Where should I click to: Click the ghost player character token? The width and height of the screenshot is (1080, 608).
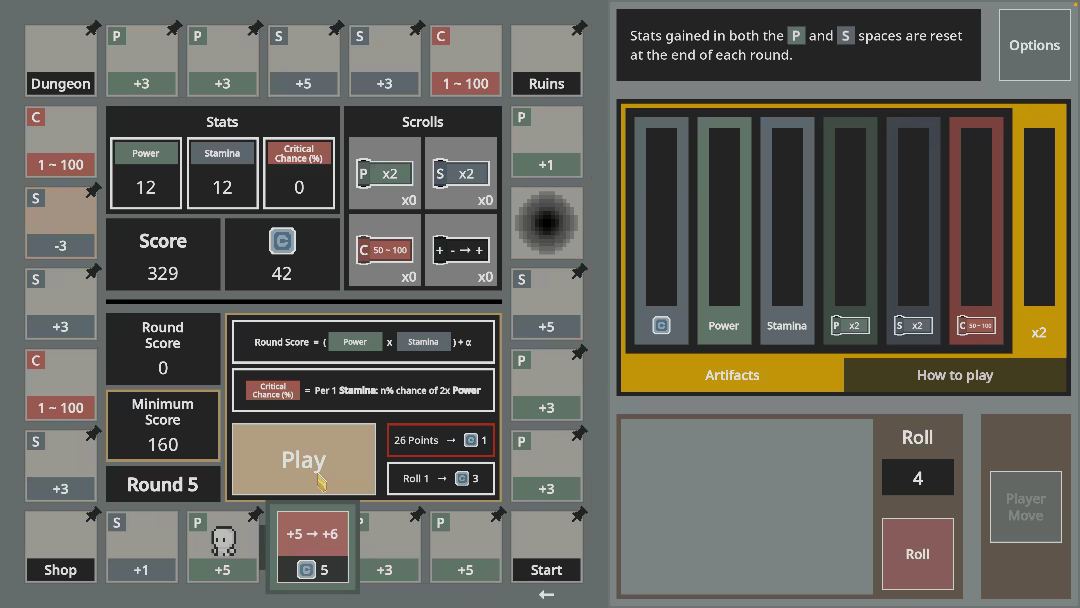coord(223,541)
